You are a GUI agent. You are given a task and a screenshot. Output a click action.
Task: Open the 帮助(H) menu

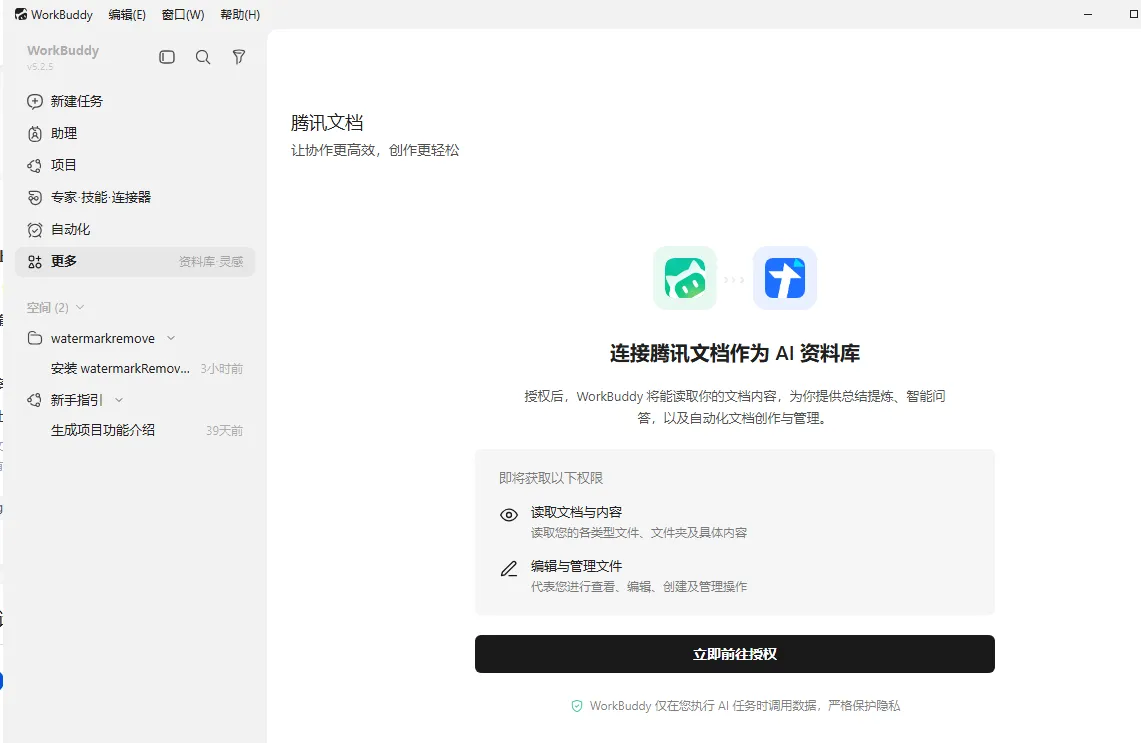pos(240,14)
